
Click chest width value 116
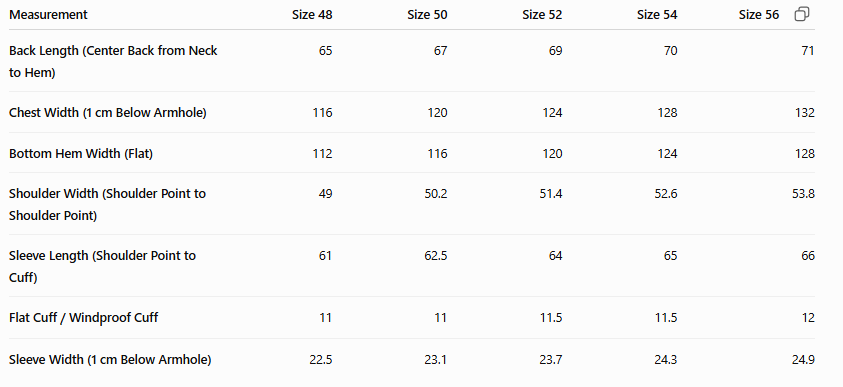tap(323, 113)
